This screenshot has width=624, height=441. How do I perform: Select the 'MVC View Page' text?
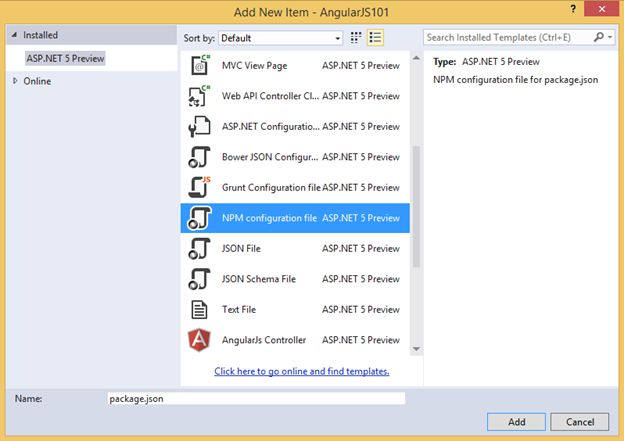pos(255,66)
